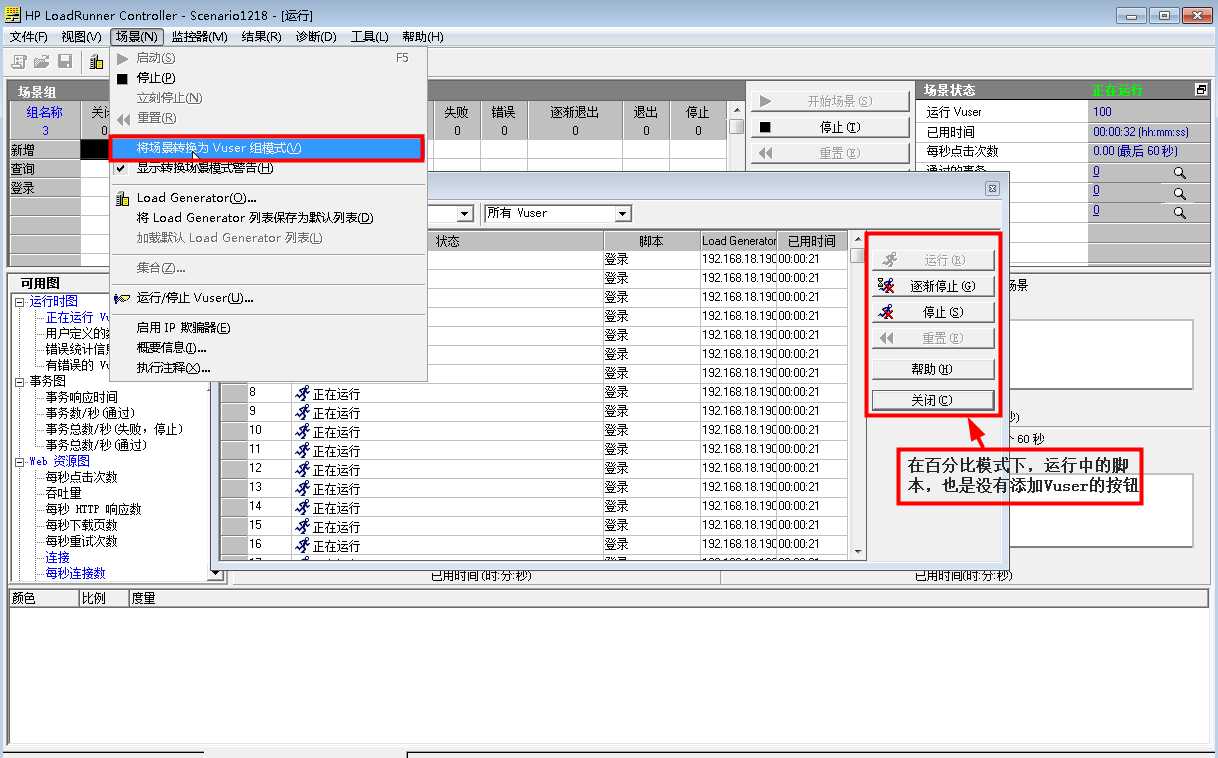The image size is (1218, 758).
Task: Click the Save floppy disk toolbar icon
Action: pyautogui.click(x=65, y=62)
